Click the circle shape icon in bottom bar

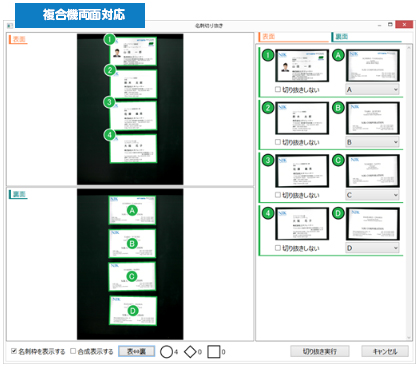point(166,352)
